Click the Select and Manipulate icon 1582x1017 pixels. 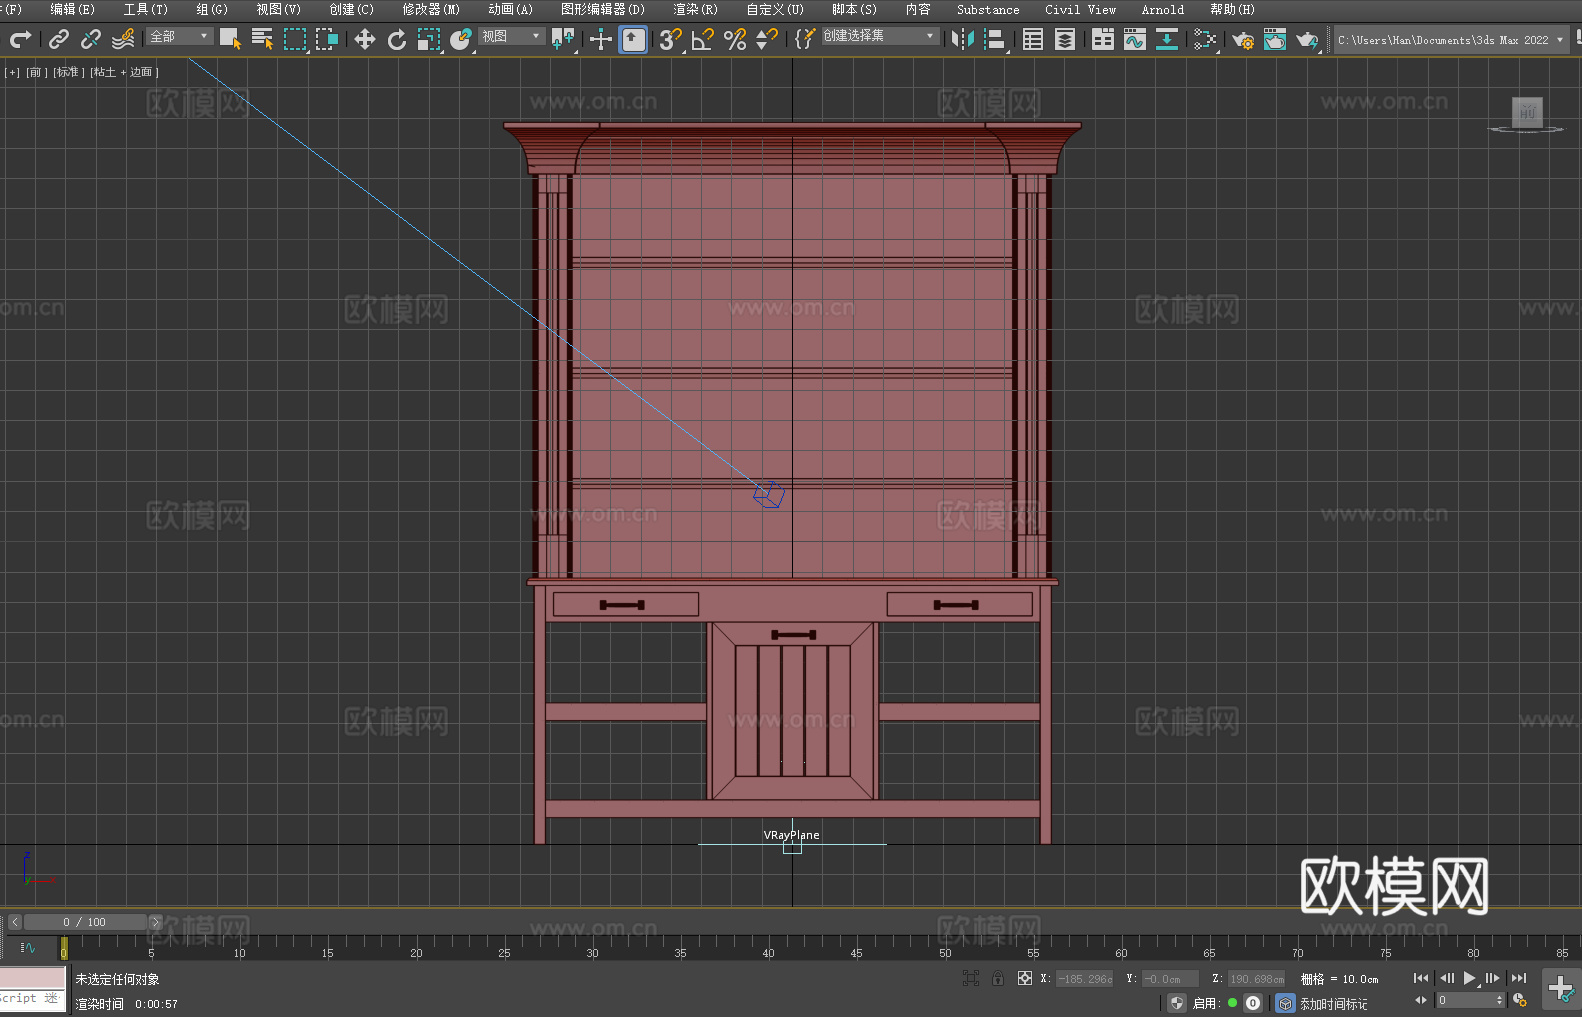point(601,39)
